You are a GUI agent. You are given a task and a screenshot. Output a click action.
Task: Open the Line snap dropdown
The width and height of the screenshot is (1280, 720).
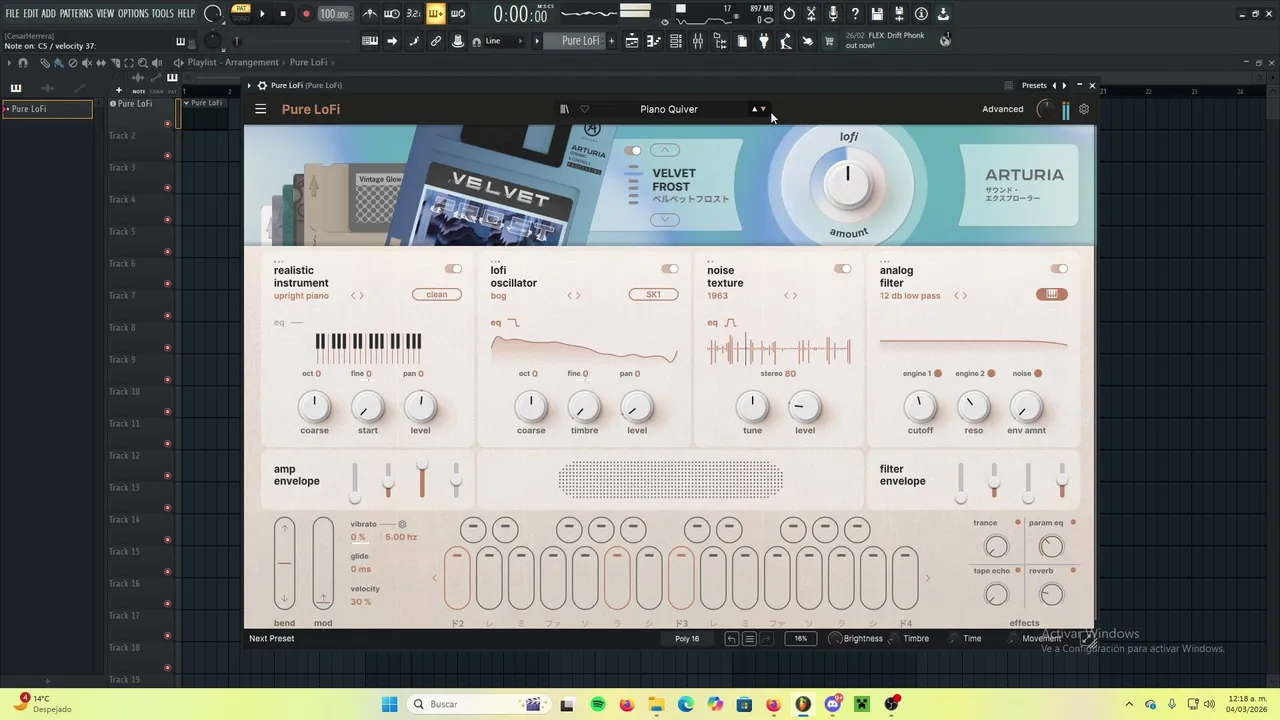pyautogui.click(x=507, y=41)
